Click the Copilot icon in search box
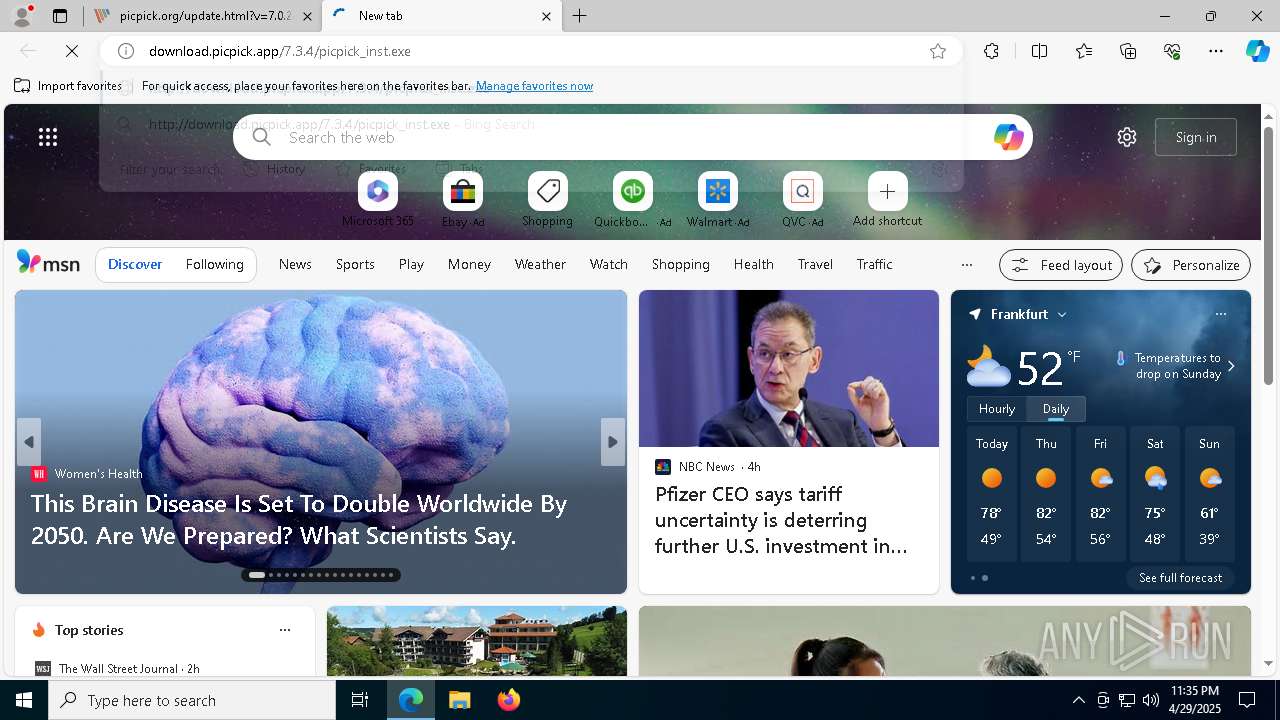The image size is (1280, 720). click(x=1008, y=137)
